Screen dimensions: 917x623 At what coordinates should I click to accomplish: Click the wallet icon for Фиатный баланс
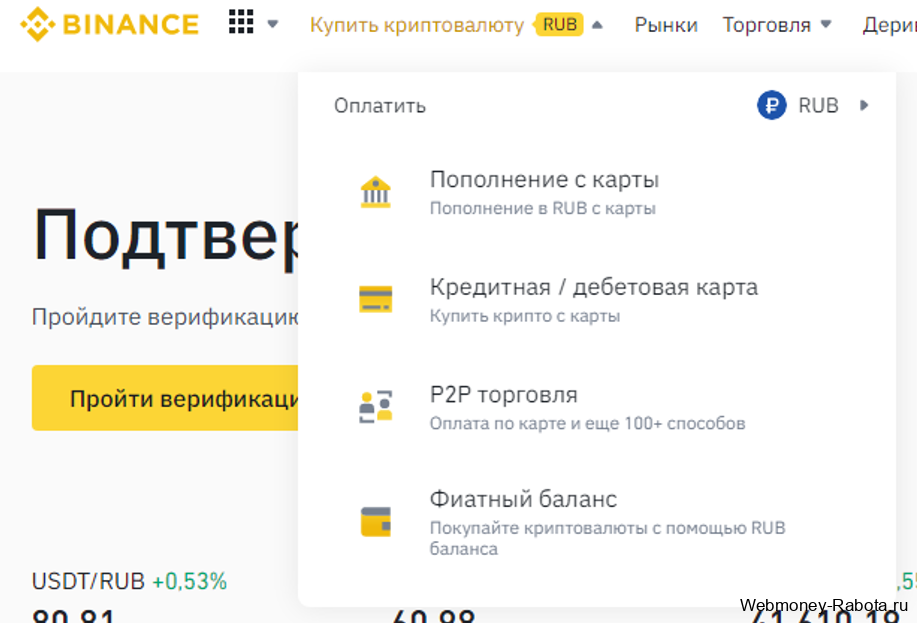375,522
